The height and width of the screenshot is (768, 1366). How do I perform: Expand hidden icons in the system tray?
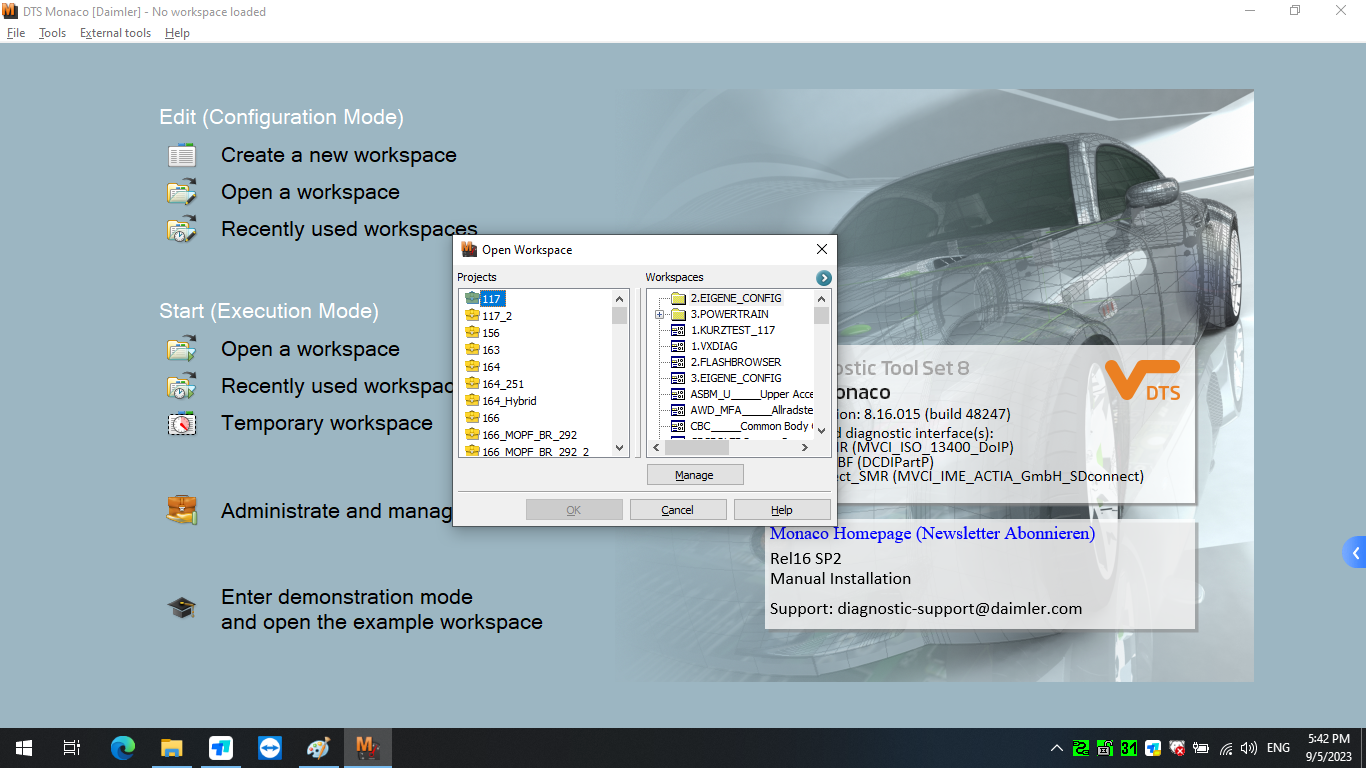pos(1056,747)
